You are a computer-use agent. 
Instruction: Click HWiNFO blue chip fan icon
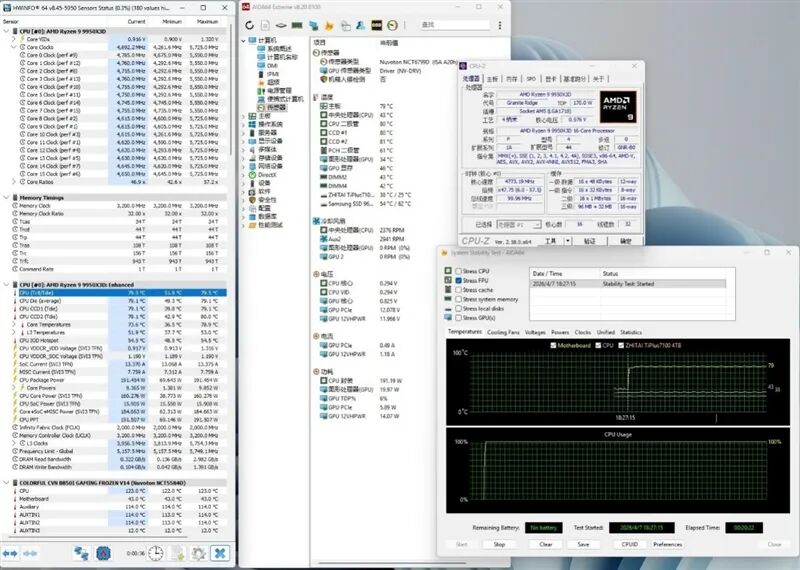coord(103,553)
